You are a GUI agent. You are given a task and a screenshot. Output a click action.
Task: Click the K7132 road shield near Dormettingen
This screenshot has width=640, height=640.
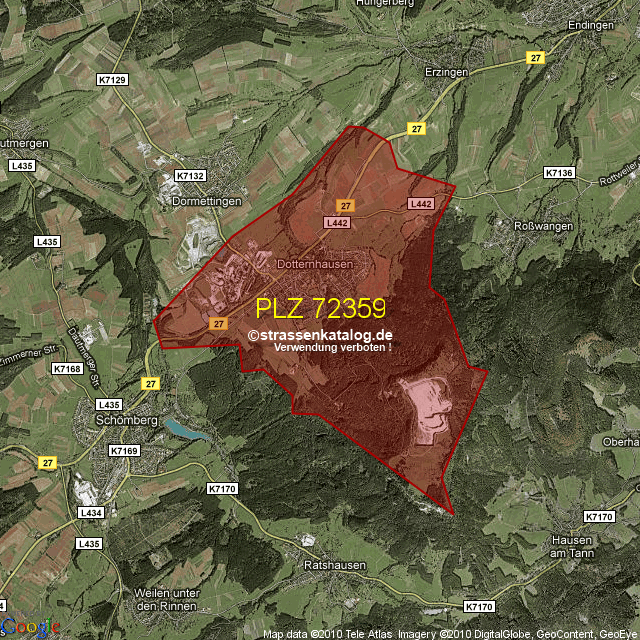coord(189,175)
